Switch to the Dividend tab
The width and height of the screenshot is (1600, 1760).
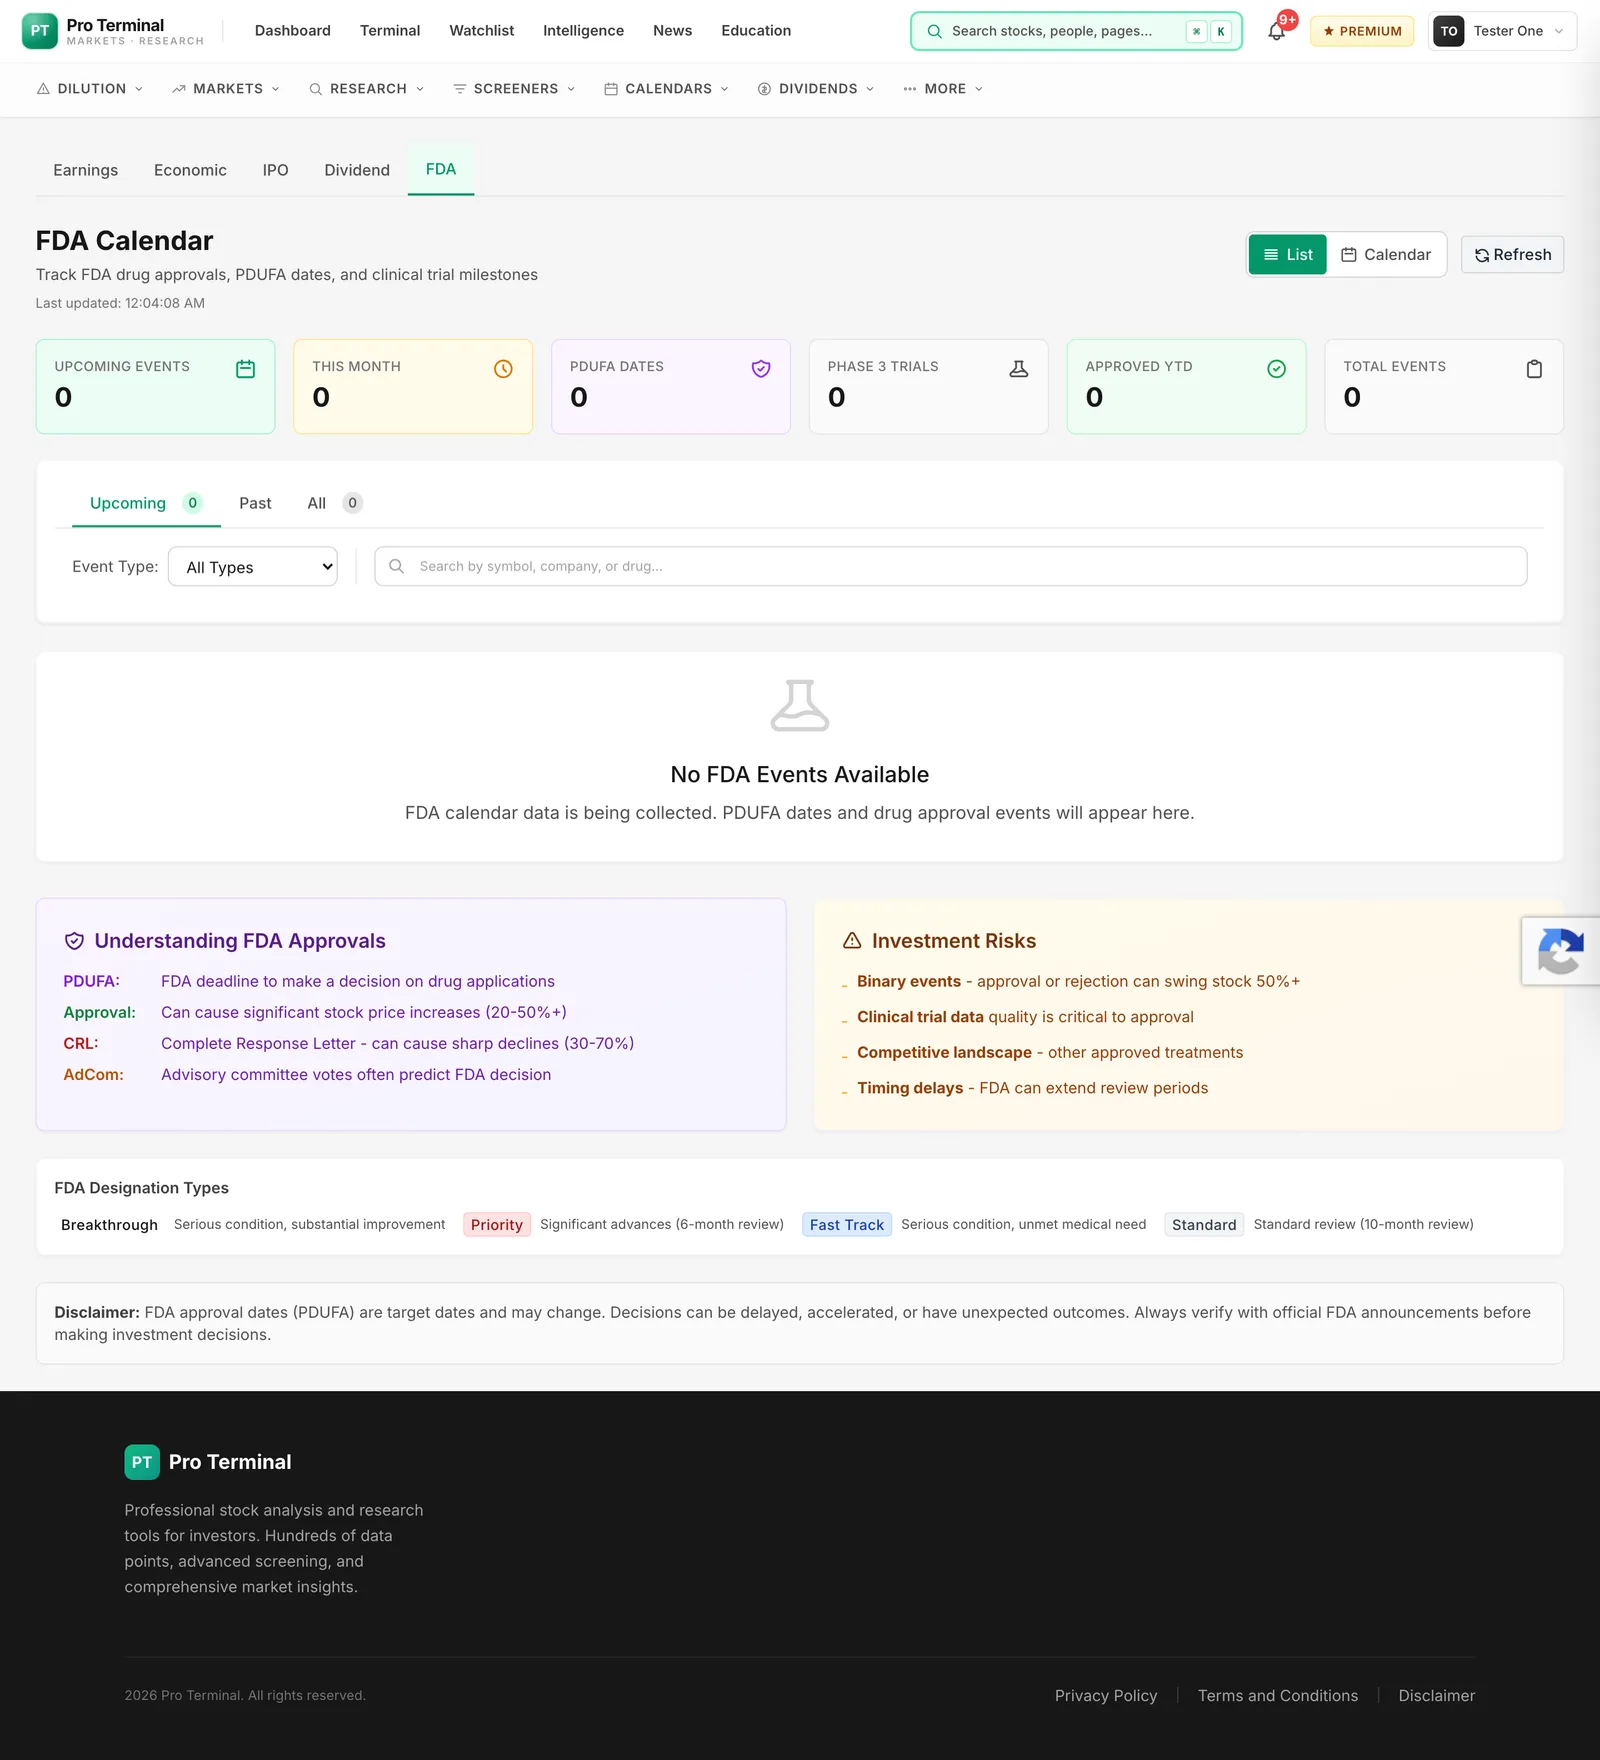point(357,170)
